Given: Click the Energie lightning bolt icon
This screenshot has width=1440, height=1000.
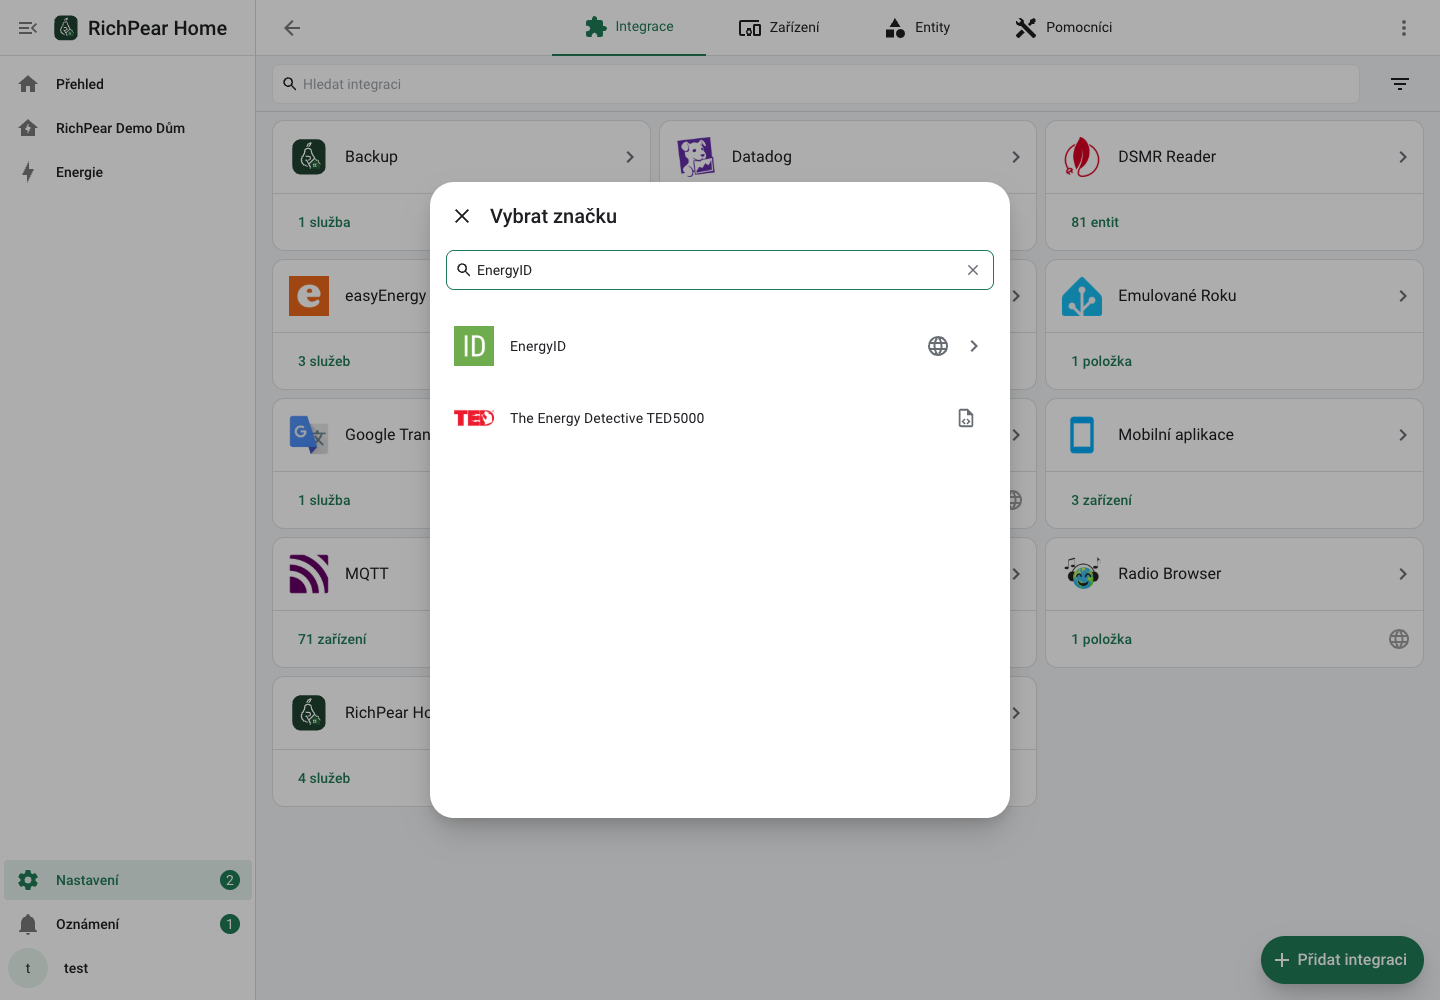Looking at the screenshot, I should 28,172.
